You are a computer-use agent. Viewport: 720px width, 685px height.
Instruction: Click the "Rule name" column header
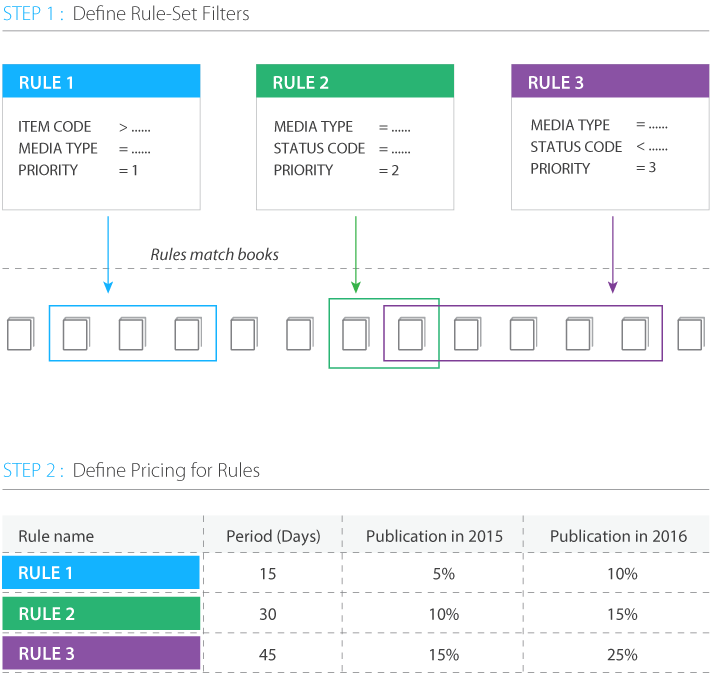pyautogui.click(x=56, y=536)
